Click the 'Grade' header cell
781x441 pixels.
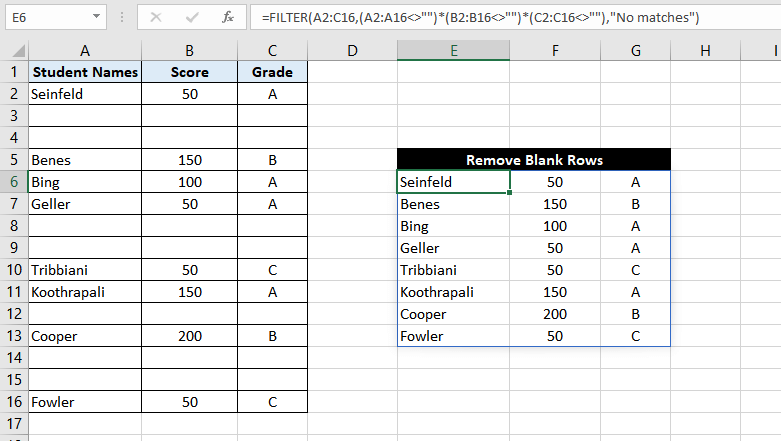point(272,72)
